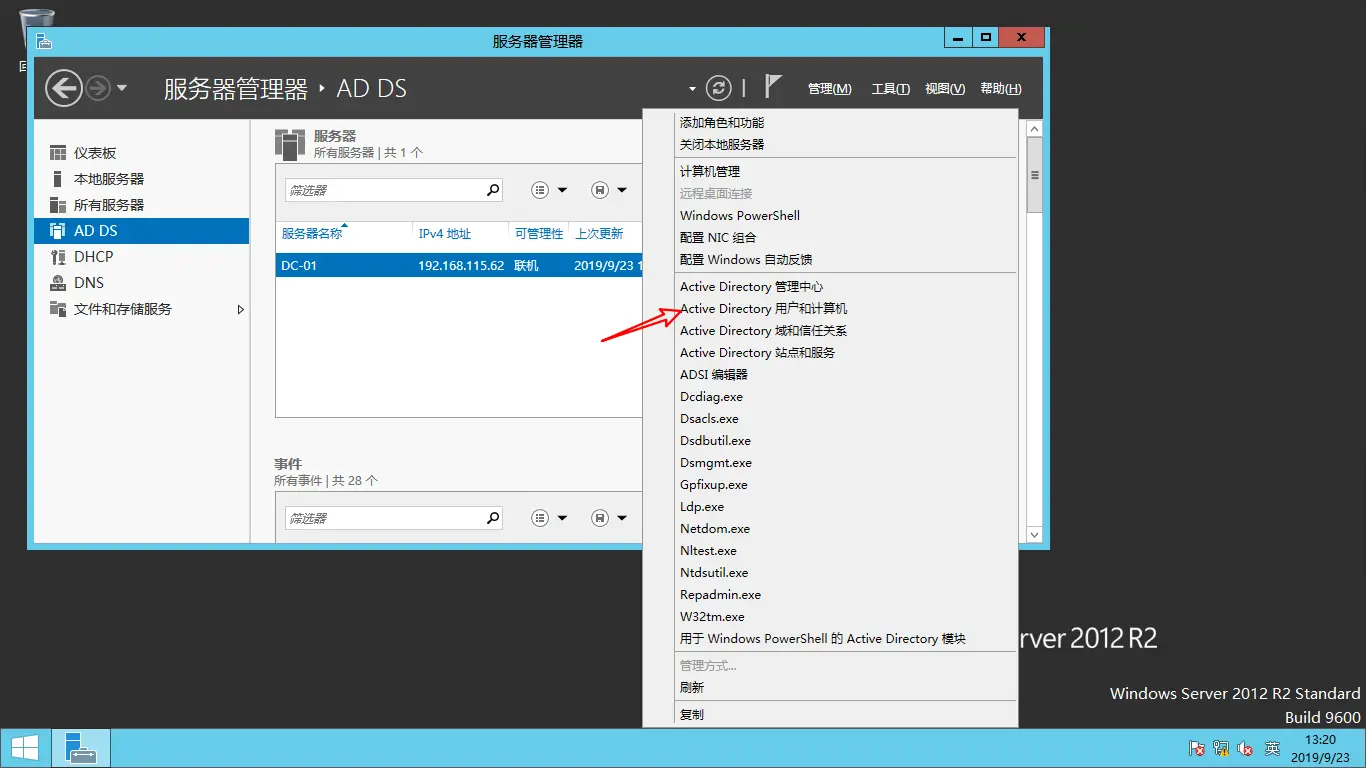Choose 关闭本地服务器 from context menu
1366x768 pixels.
(830, 145)
